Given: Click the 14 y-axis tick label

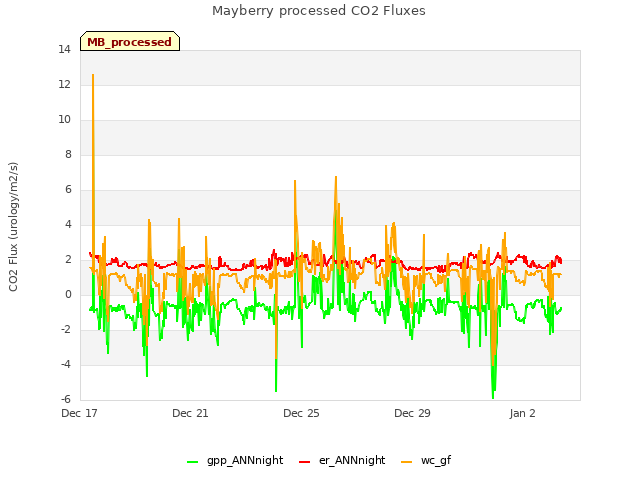Looking at the screenshot, I should 64,50.
